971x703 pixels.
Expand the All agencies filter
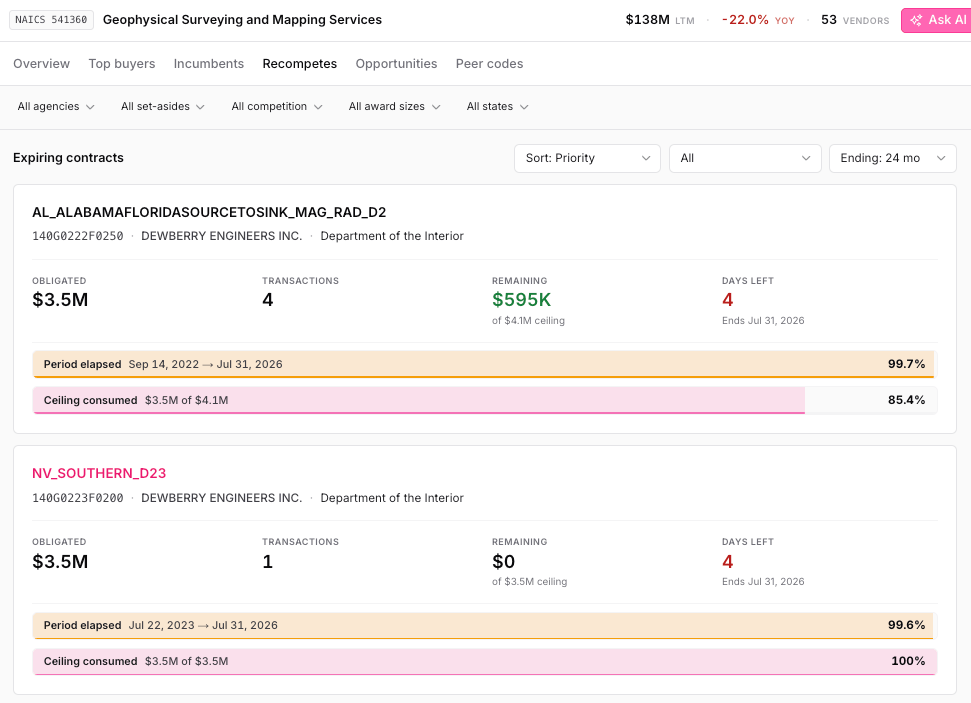56,107
